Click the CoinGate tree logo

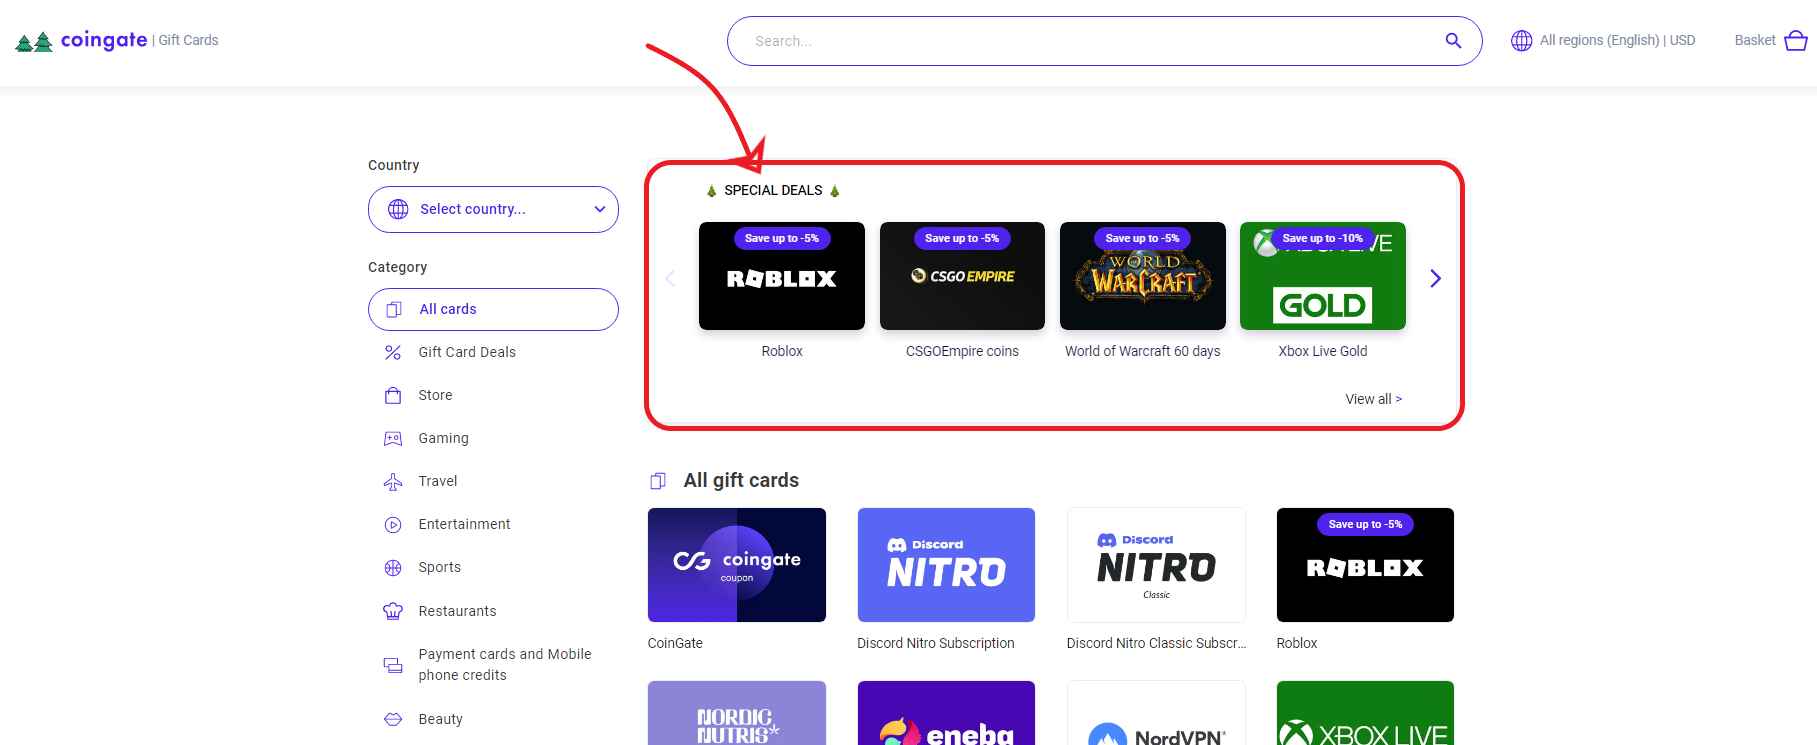(34, 42)
